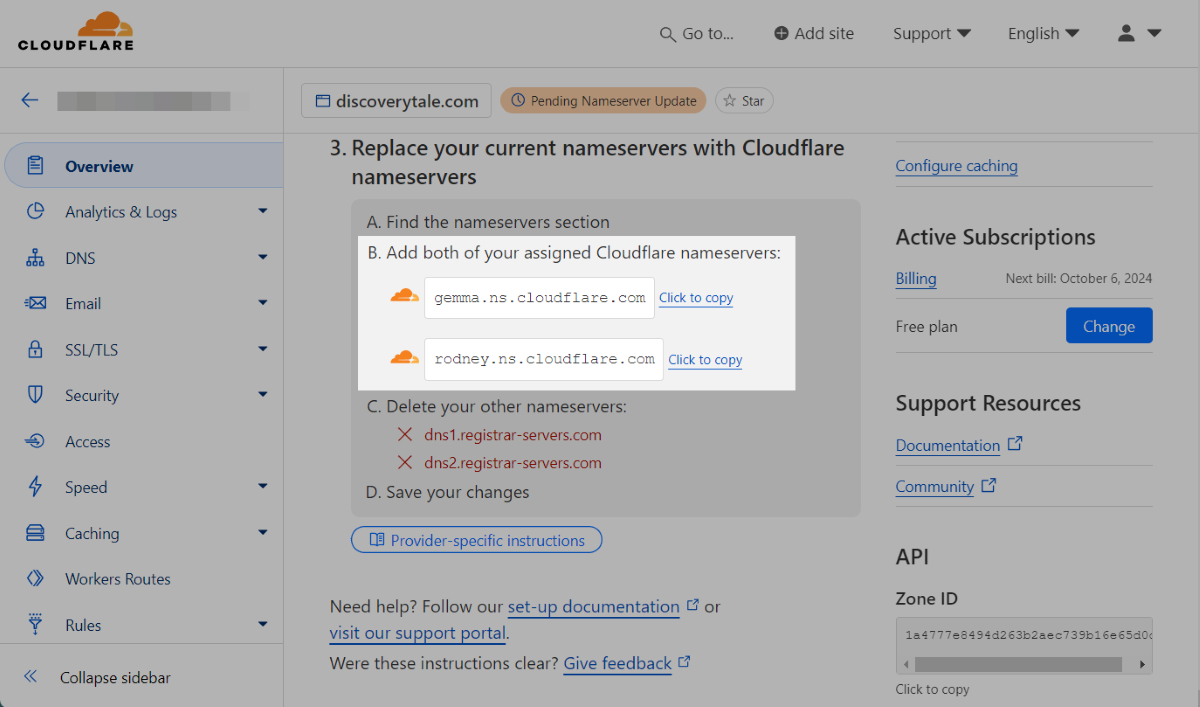Open the user account icon menu

pos(1139,33)
